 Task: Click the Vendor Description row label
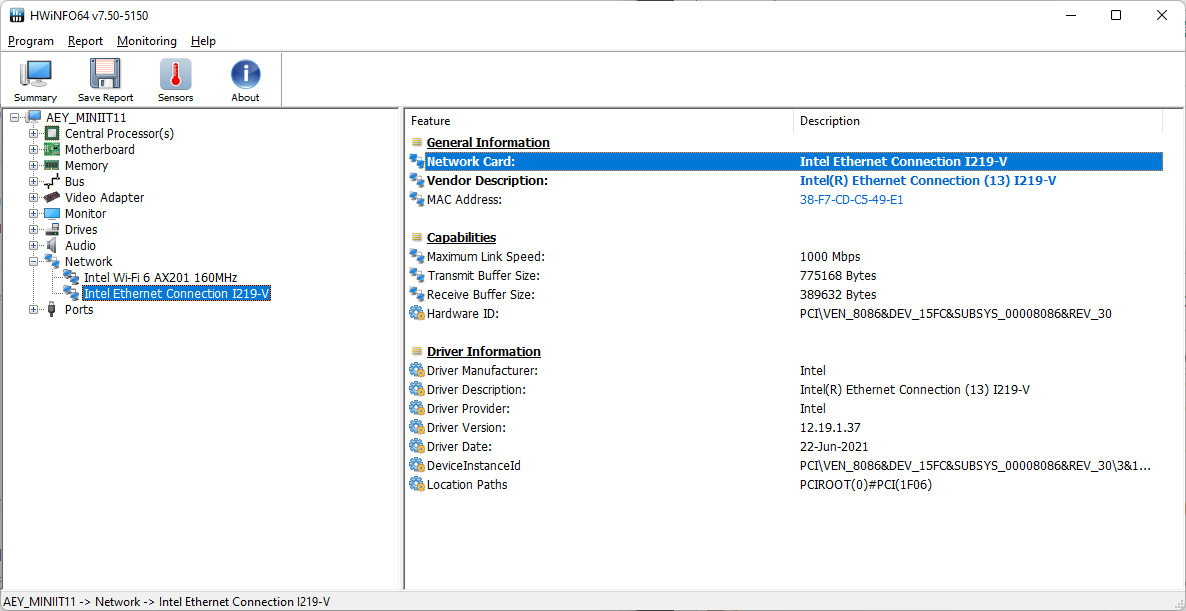[487, 181]
